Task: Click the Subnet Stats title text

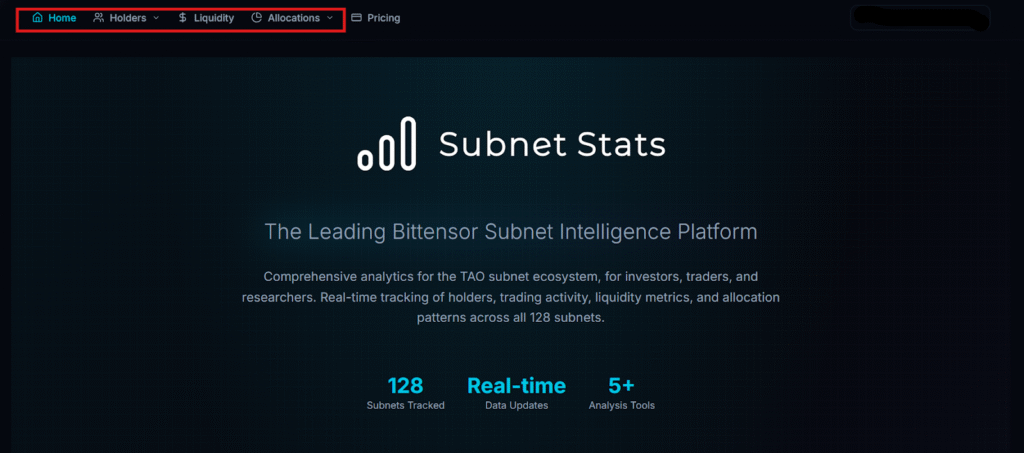Action: (x=552, y=145)
